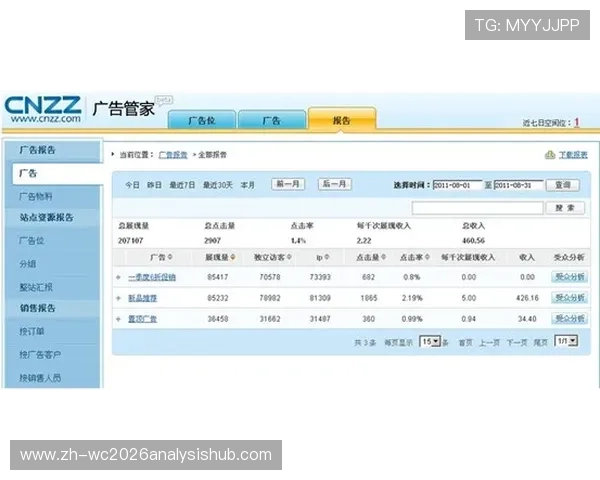This screenshot has width=600, height=480.
Task: Open the 广告报告 breadcrumb link
Action: (x=173, y=155)
